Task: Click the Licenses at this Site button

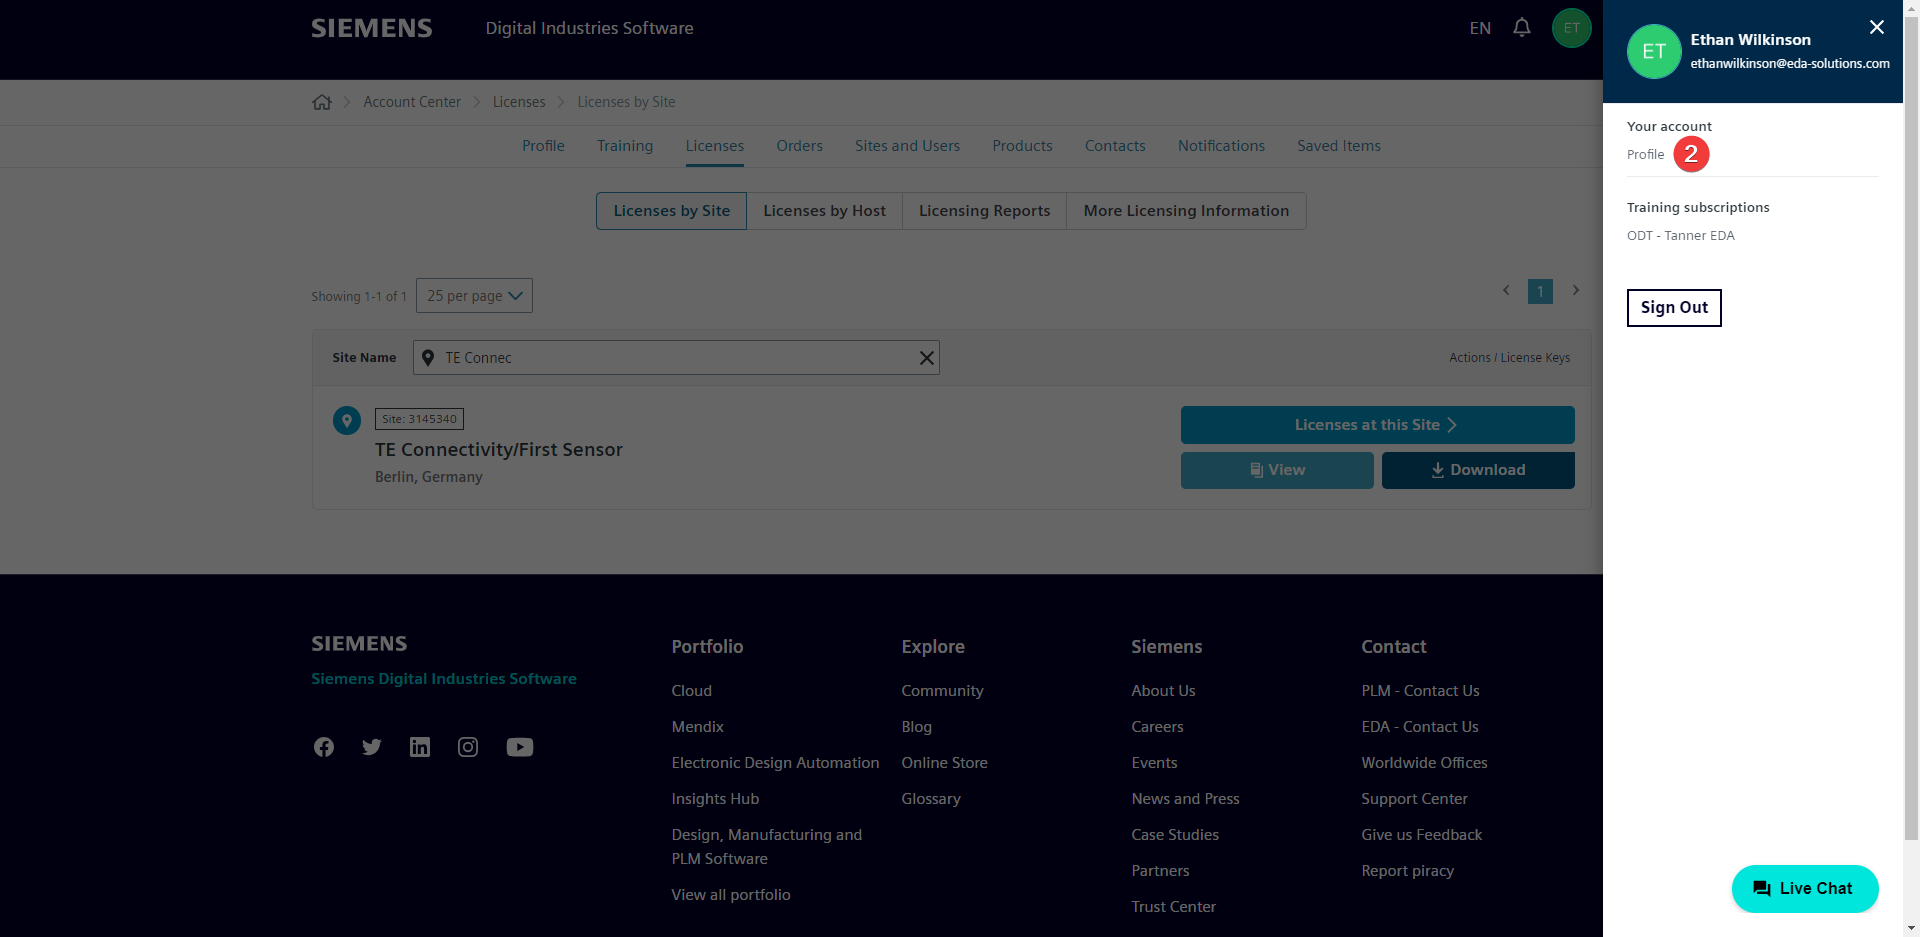Action: point(1377,425)
